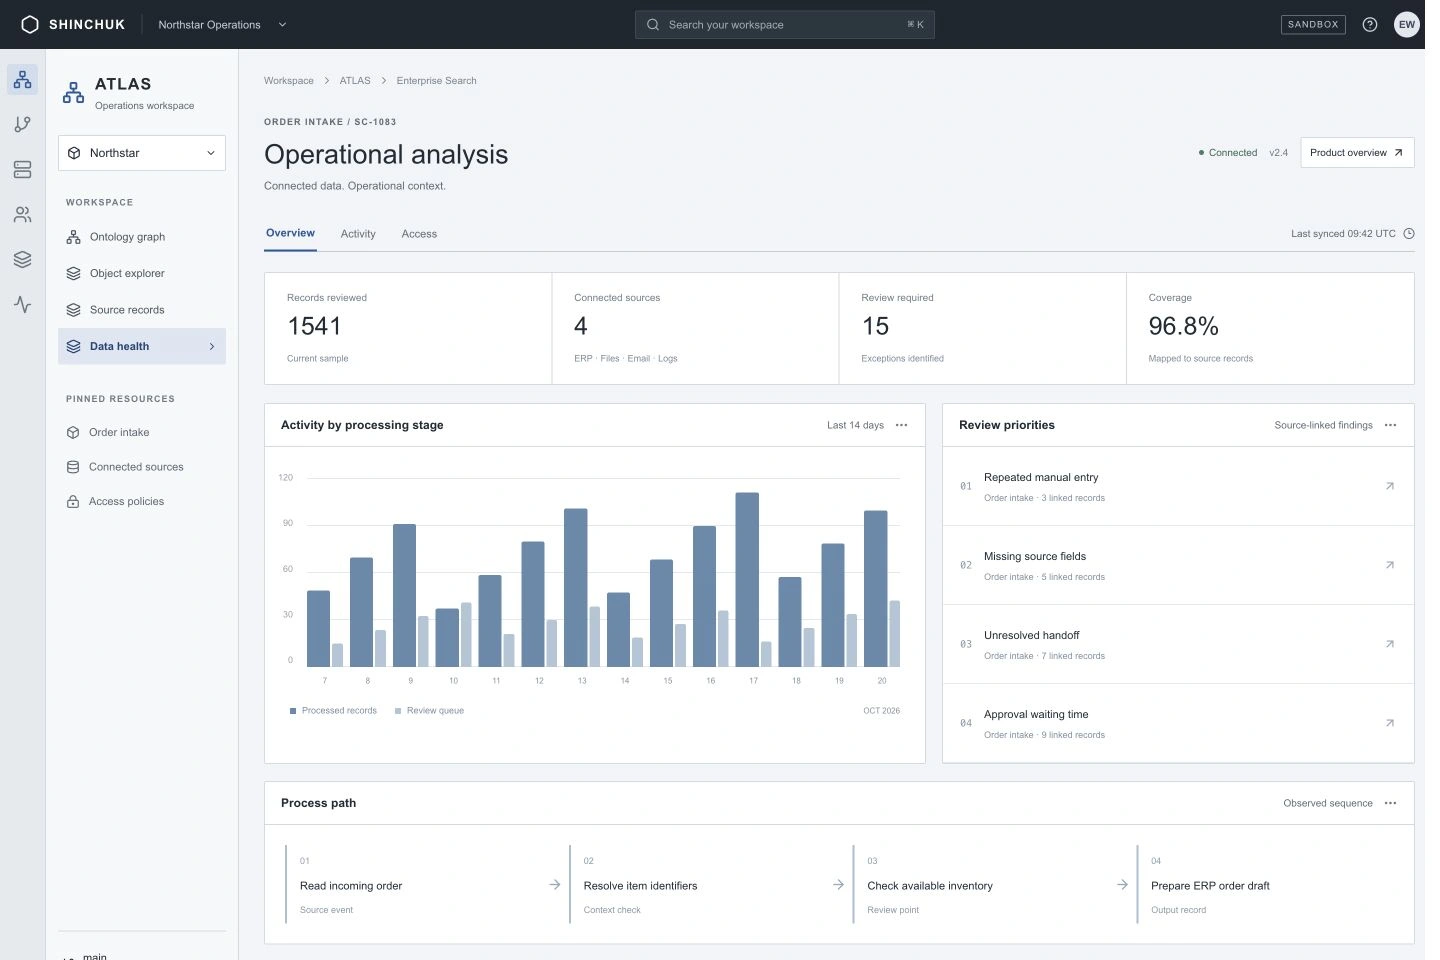Image resolution: width=1440 pixels, height=960 pixels.
Task: Expand the Data health chevron
Action: tap(211, 347)
